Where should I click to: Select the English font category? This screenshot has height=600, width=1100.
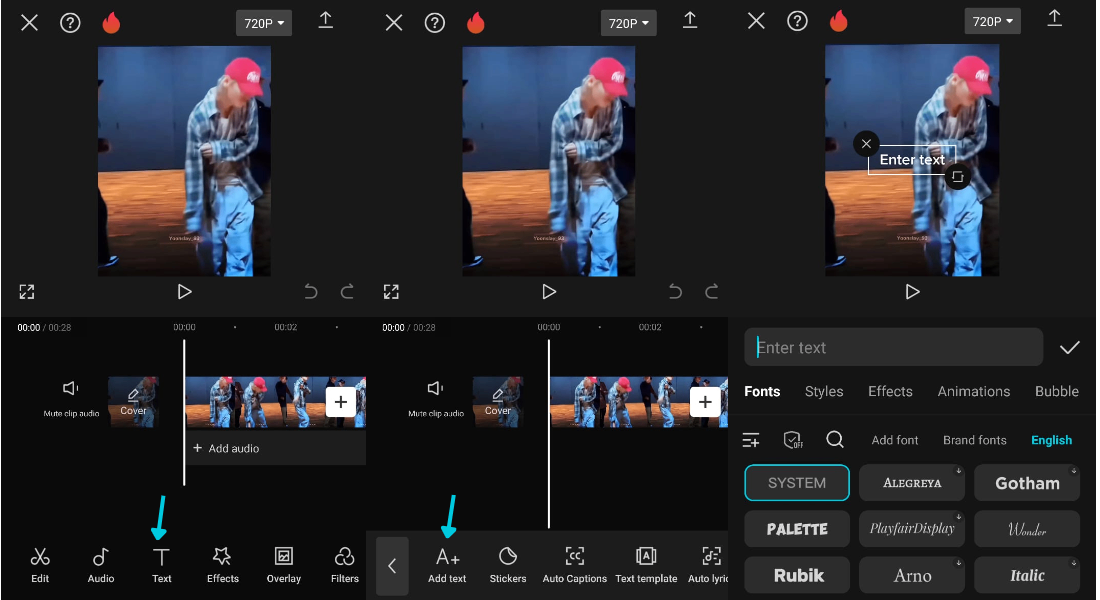pyautogui.click(x=1051, y=440)
